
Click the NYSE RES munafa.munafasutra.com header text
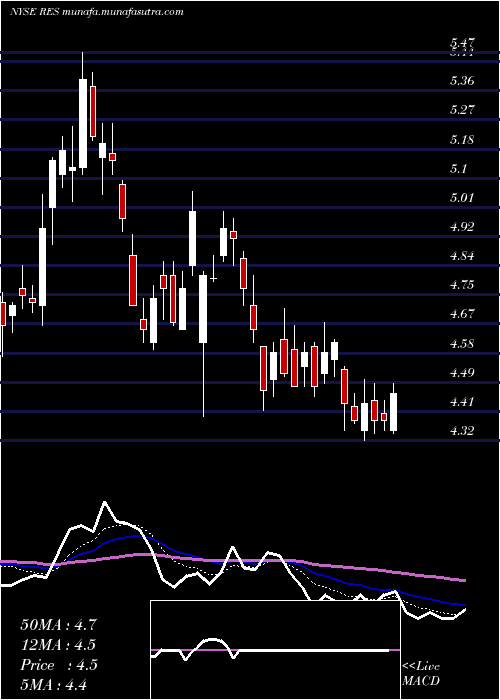96,12
